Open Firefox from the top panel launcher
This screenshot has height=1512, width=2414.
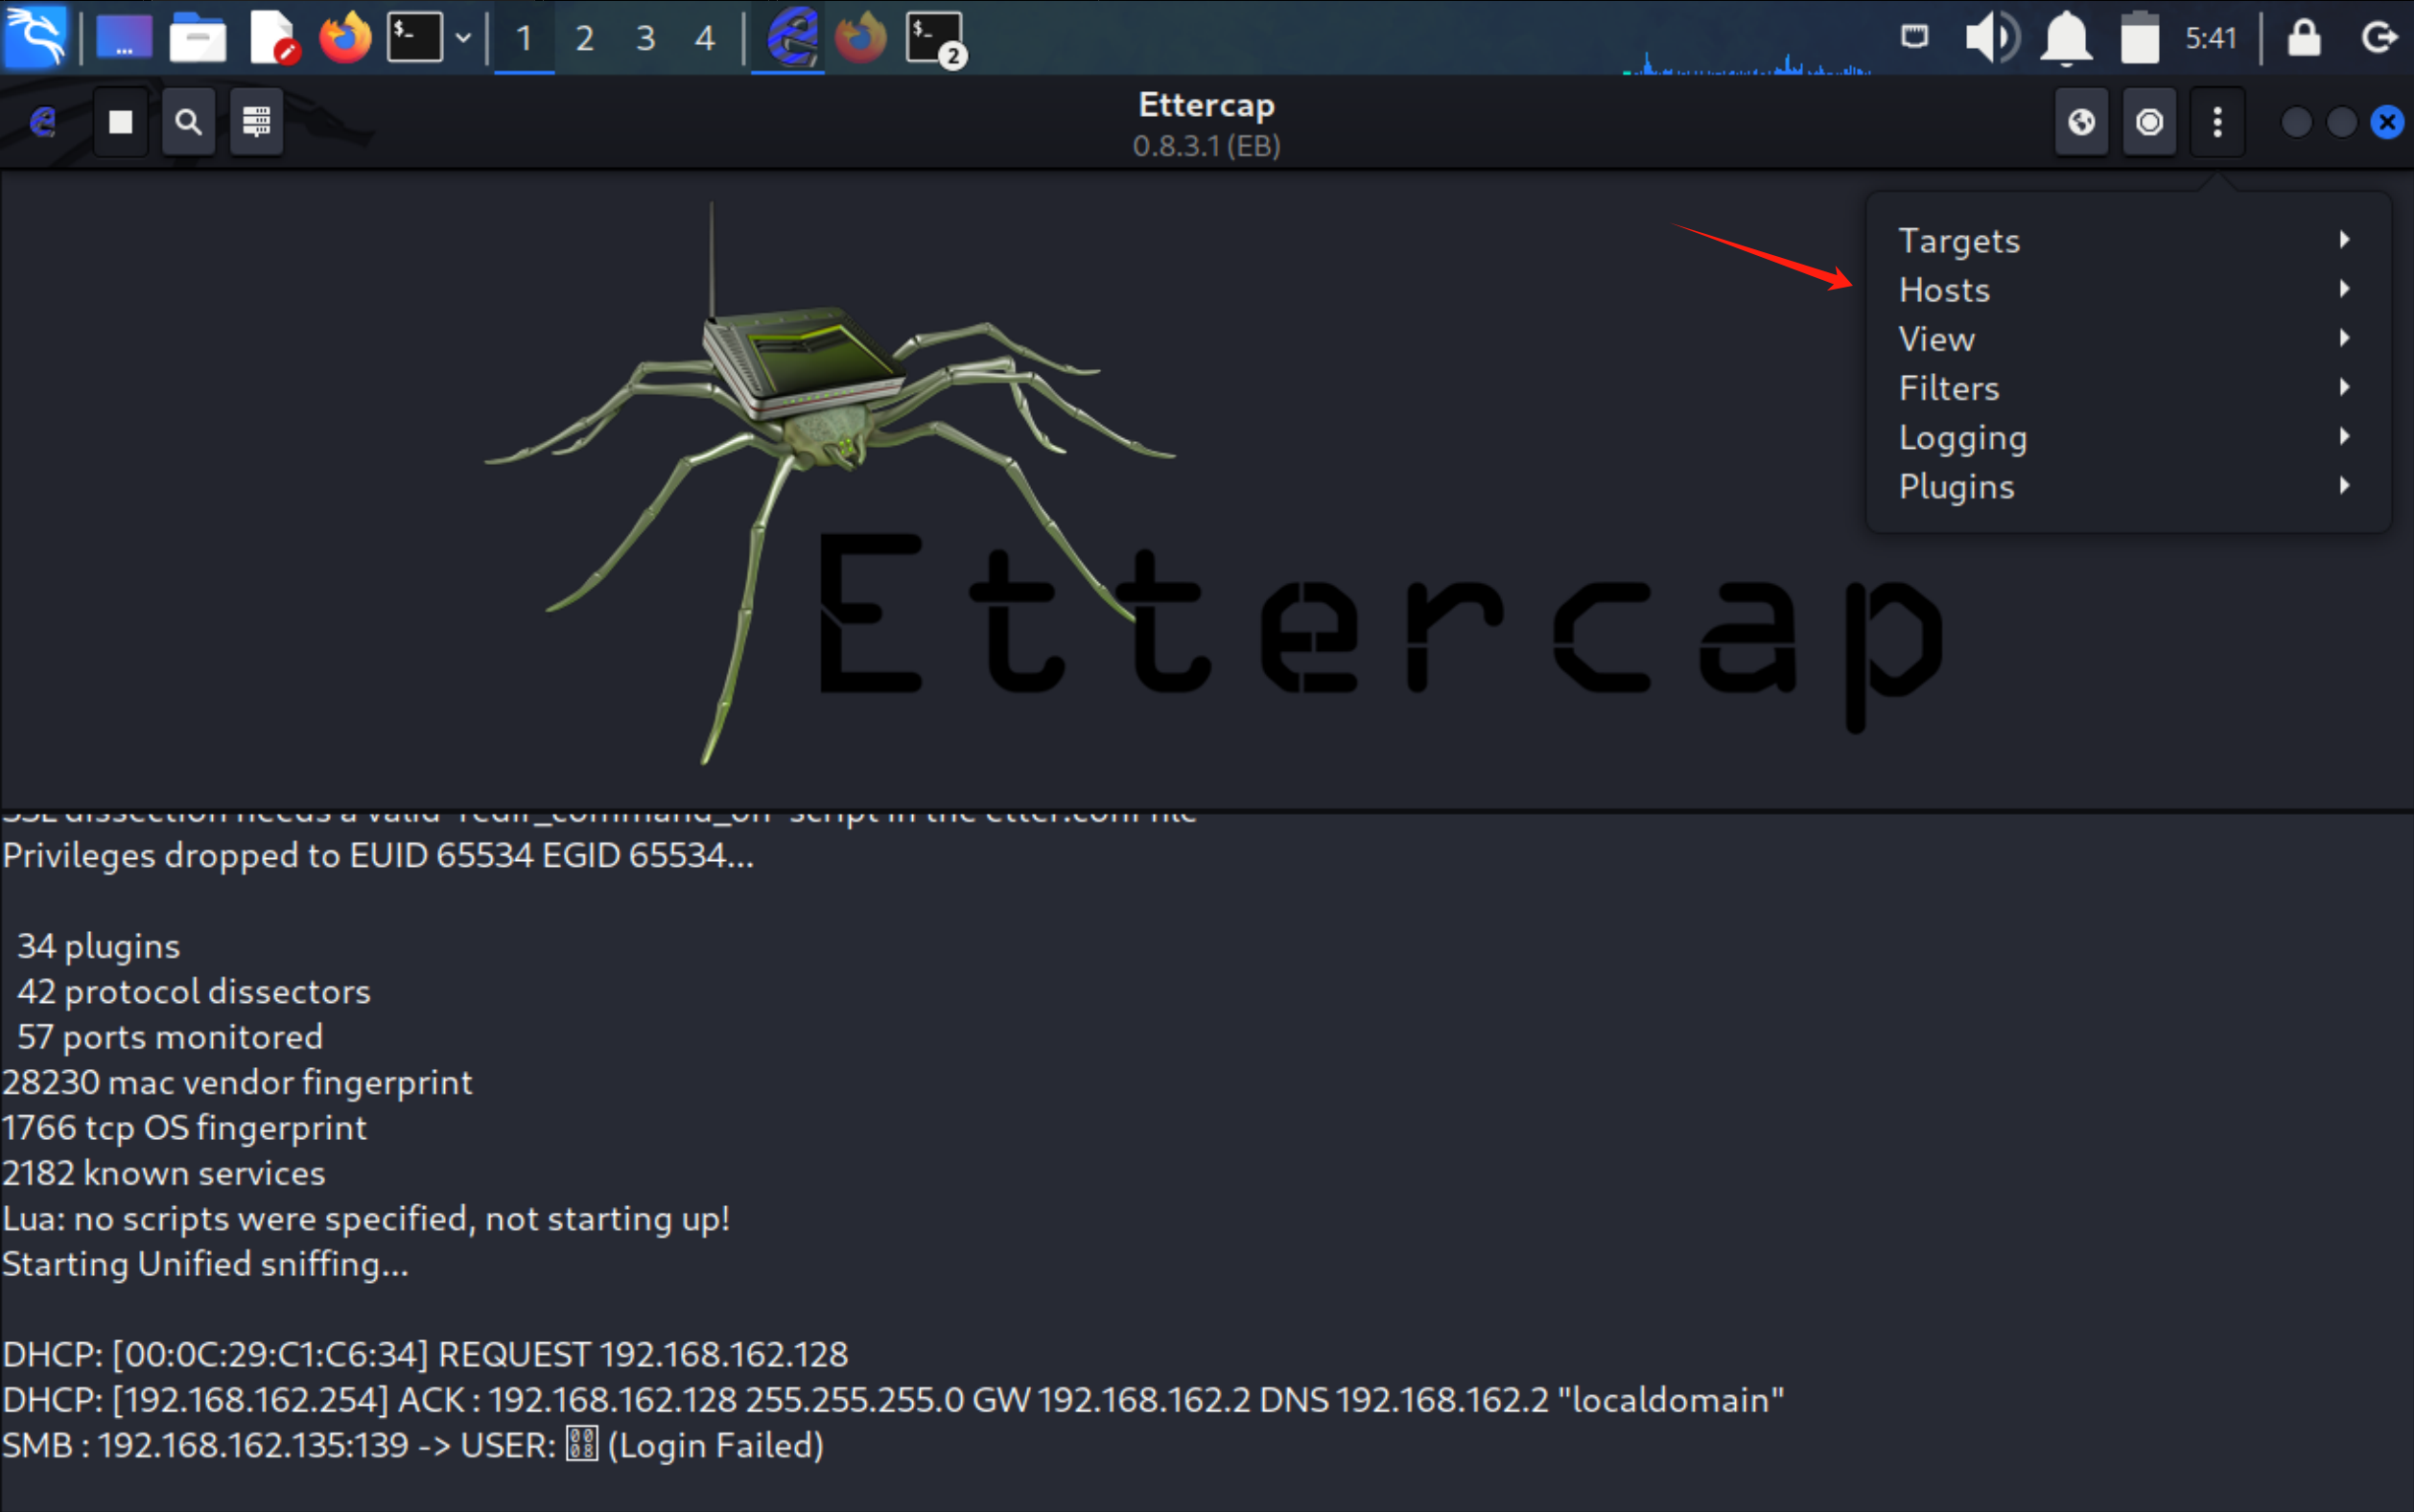click(x=345, y=38)
